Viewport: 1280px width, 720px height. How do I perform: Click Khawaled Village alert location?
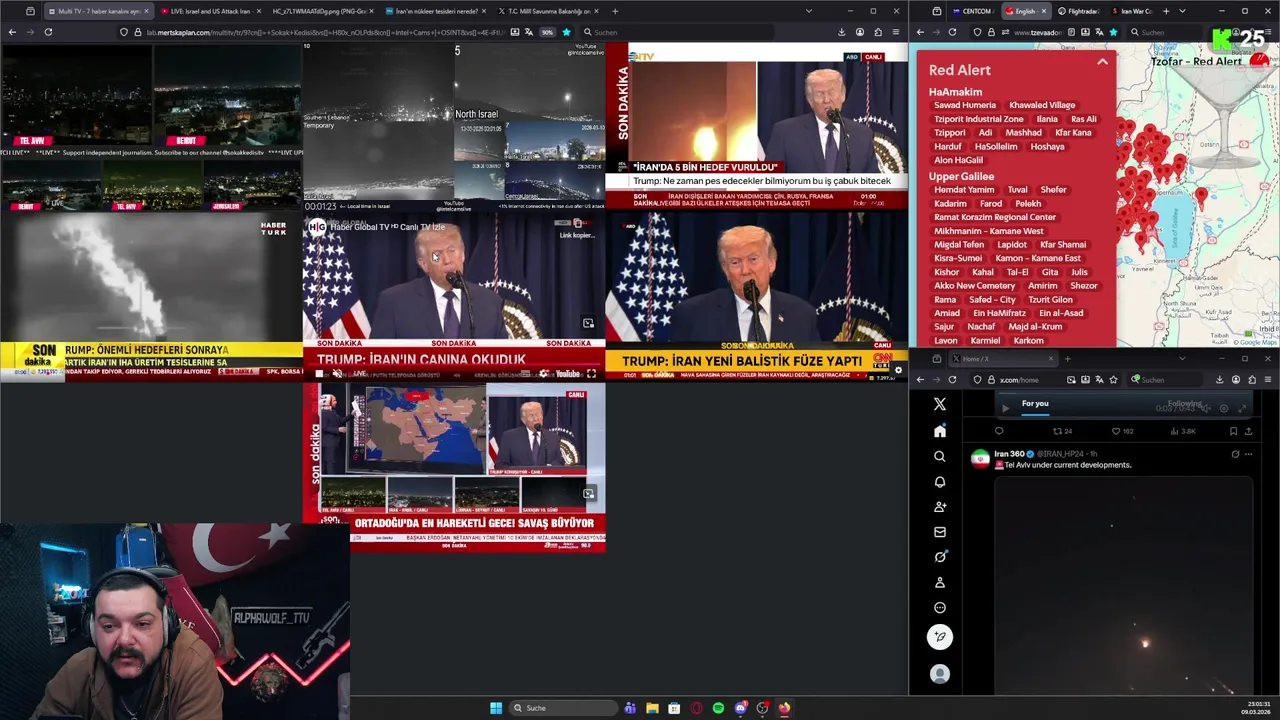pyautogui.click(x=1042, y=105)
